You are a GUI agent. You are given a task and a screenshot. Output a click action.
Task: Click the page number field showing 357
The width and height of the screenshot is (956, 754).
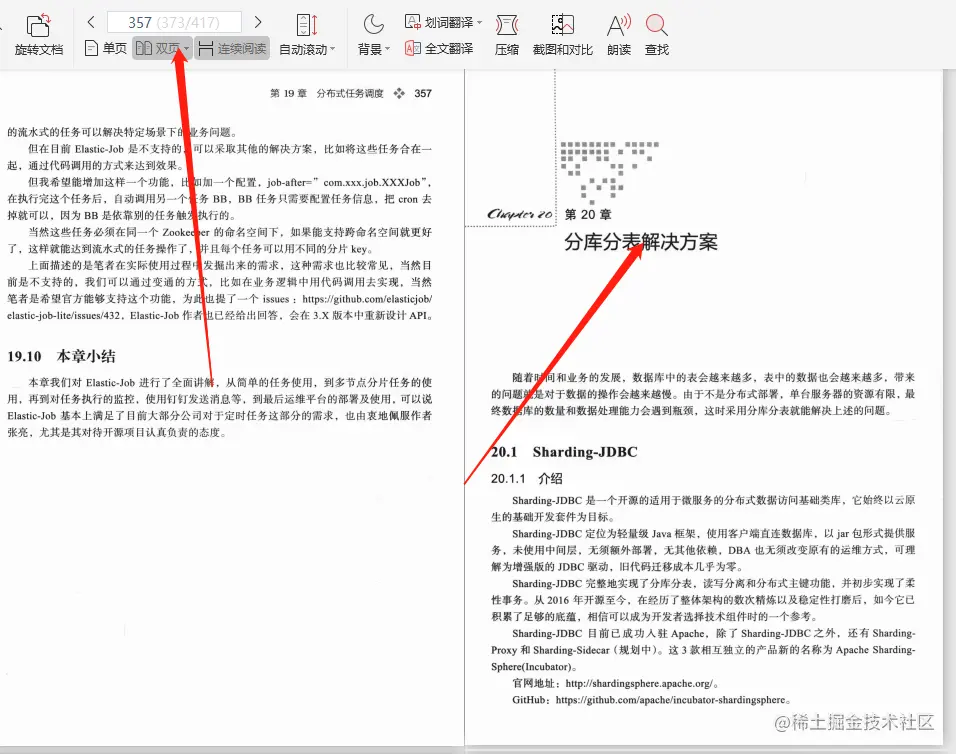[174, 23]
